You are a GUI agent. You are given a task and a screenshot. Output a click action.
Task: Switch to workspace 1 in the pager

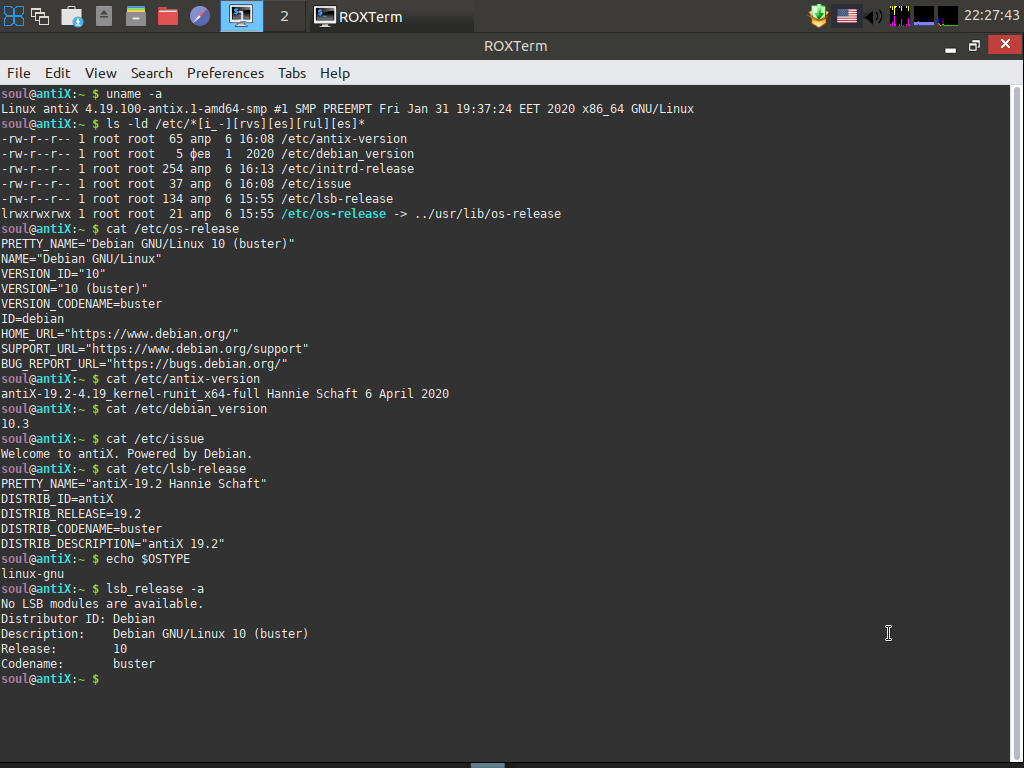click(242, 16)
